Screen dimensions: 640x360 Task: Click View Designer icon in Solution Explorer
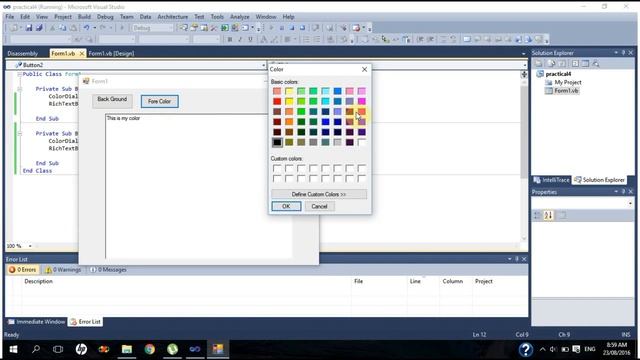click(x=585, y=63)
